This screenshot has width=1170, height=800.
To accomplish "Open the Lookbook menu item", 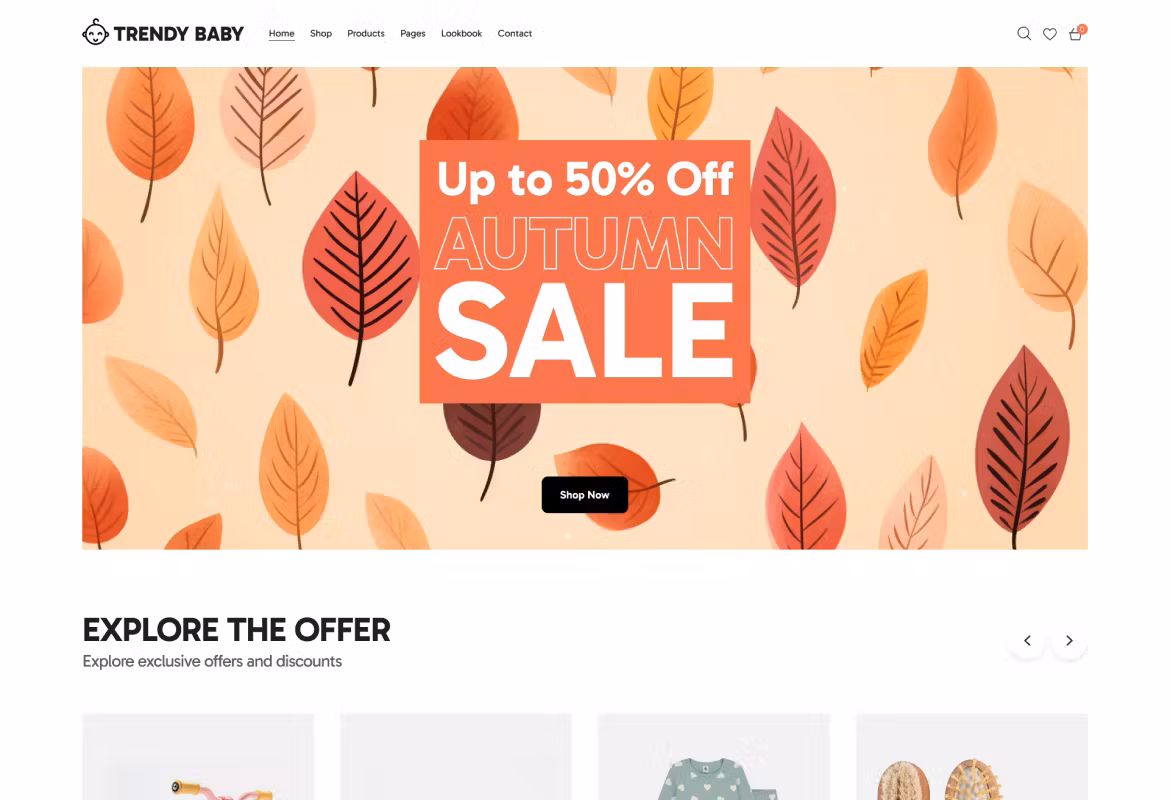I will coord(461,34).
